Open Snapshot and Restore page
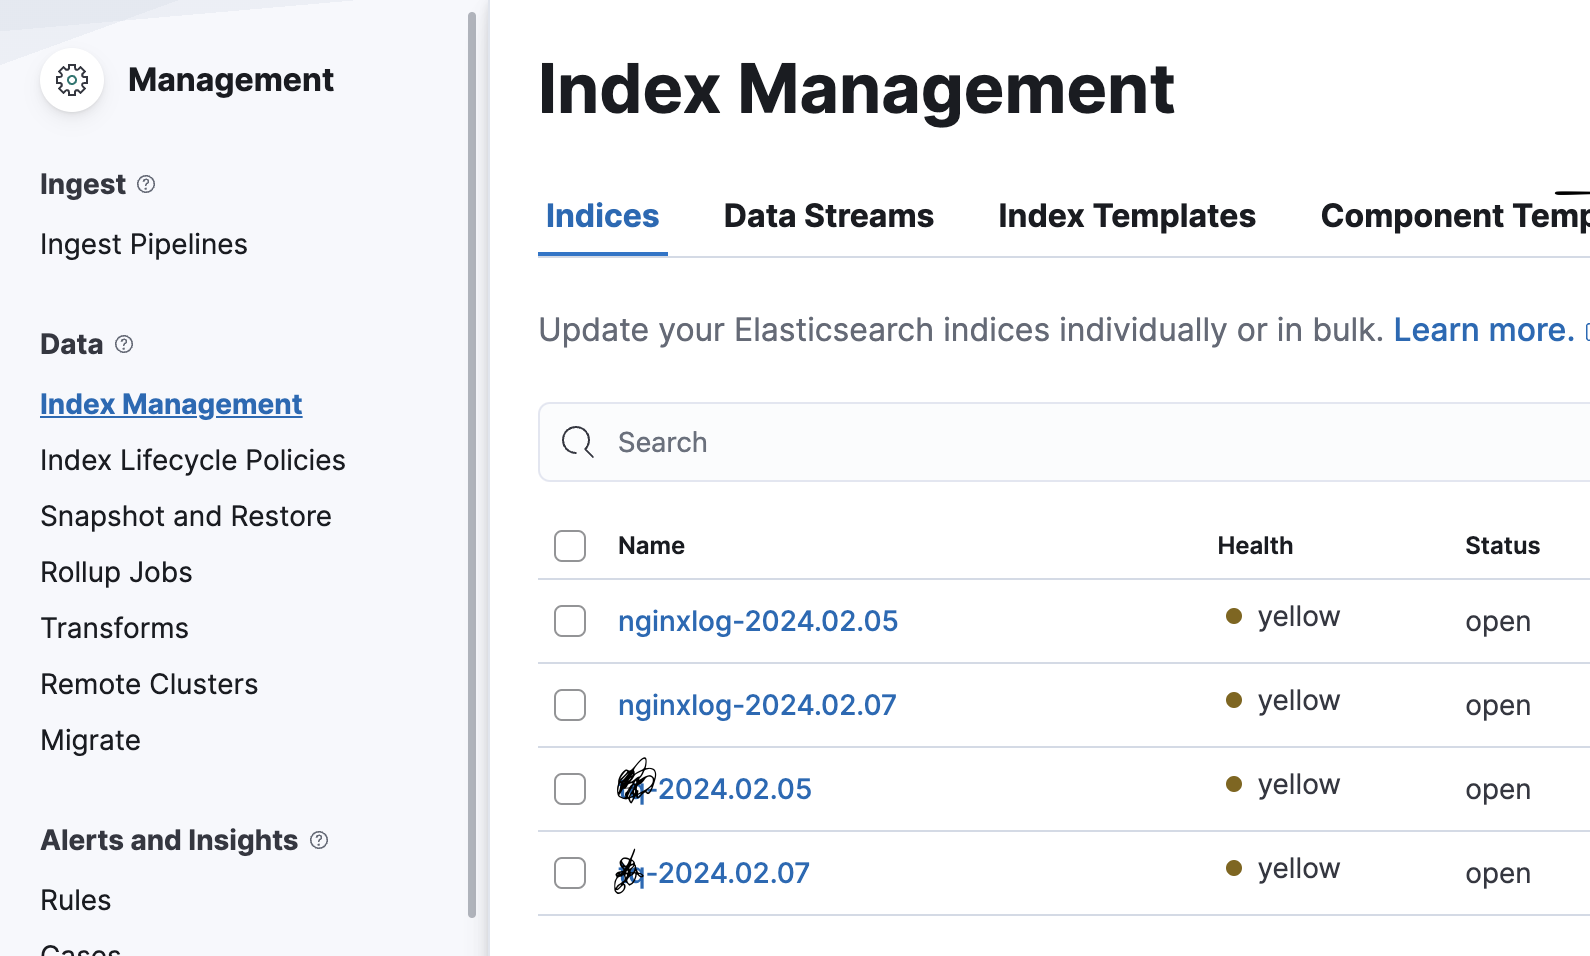 (x=185, y=516)
